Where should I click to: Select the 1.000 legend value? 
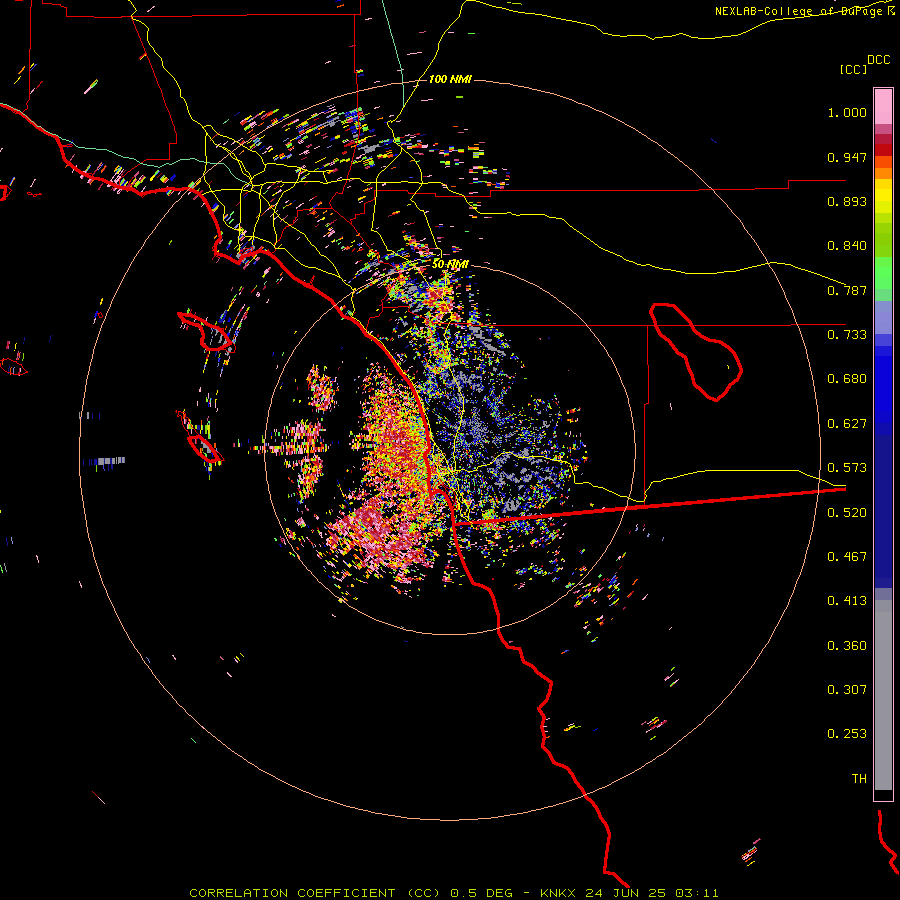(x=847, y=112)
